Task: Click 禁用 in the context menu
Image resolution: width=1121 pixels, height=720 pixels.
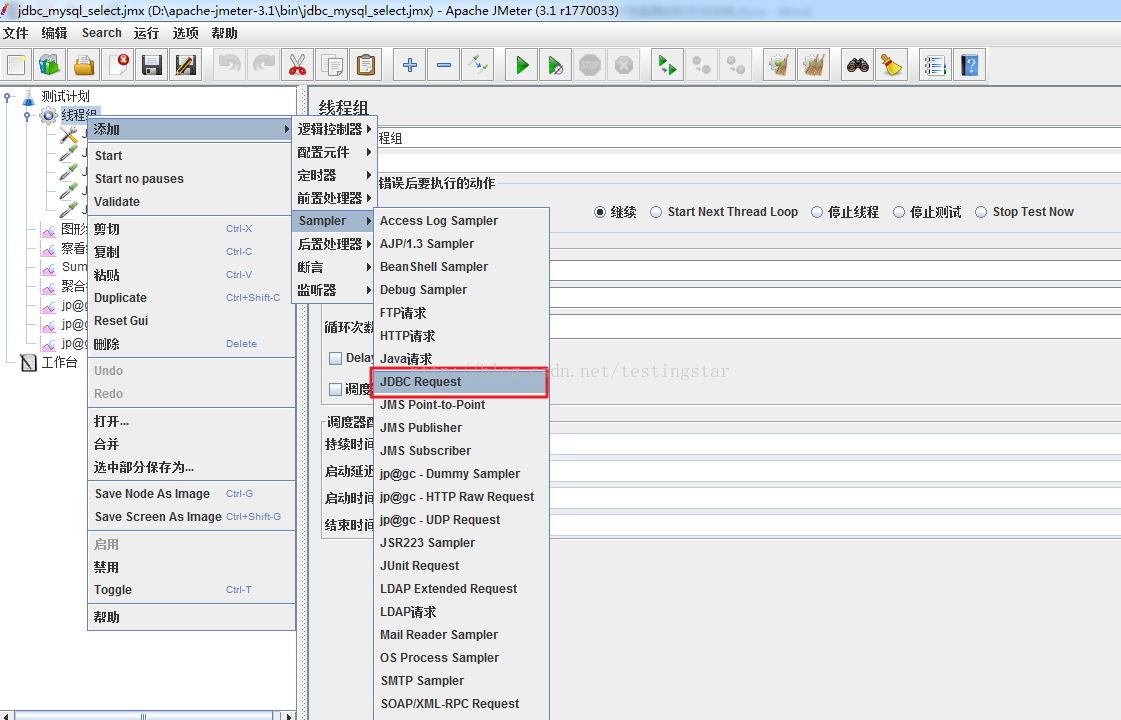Action: 191,567
